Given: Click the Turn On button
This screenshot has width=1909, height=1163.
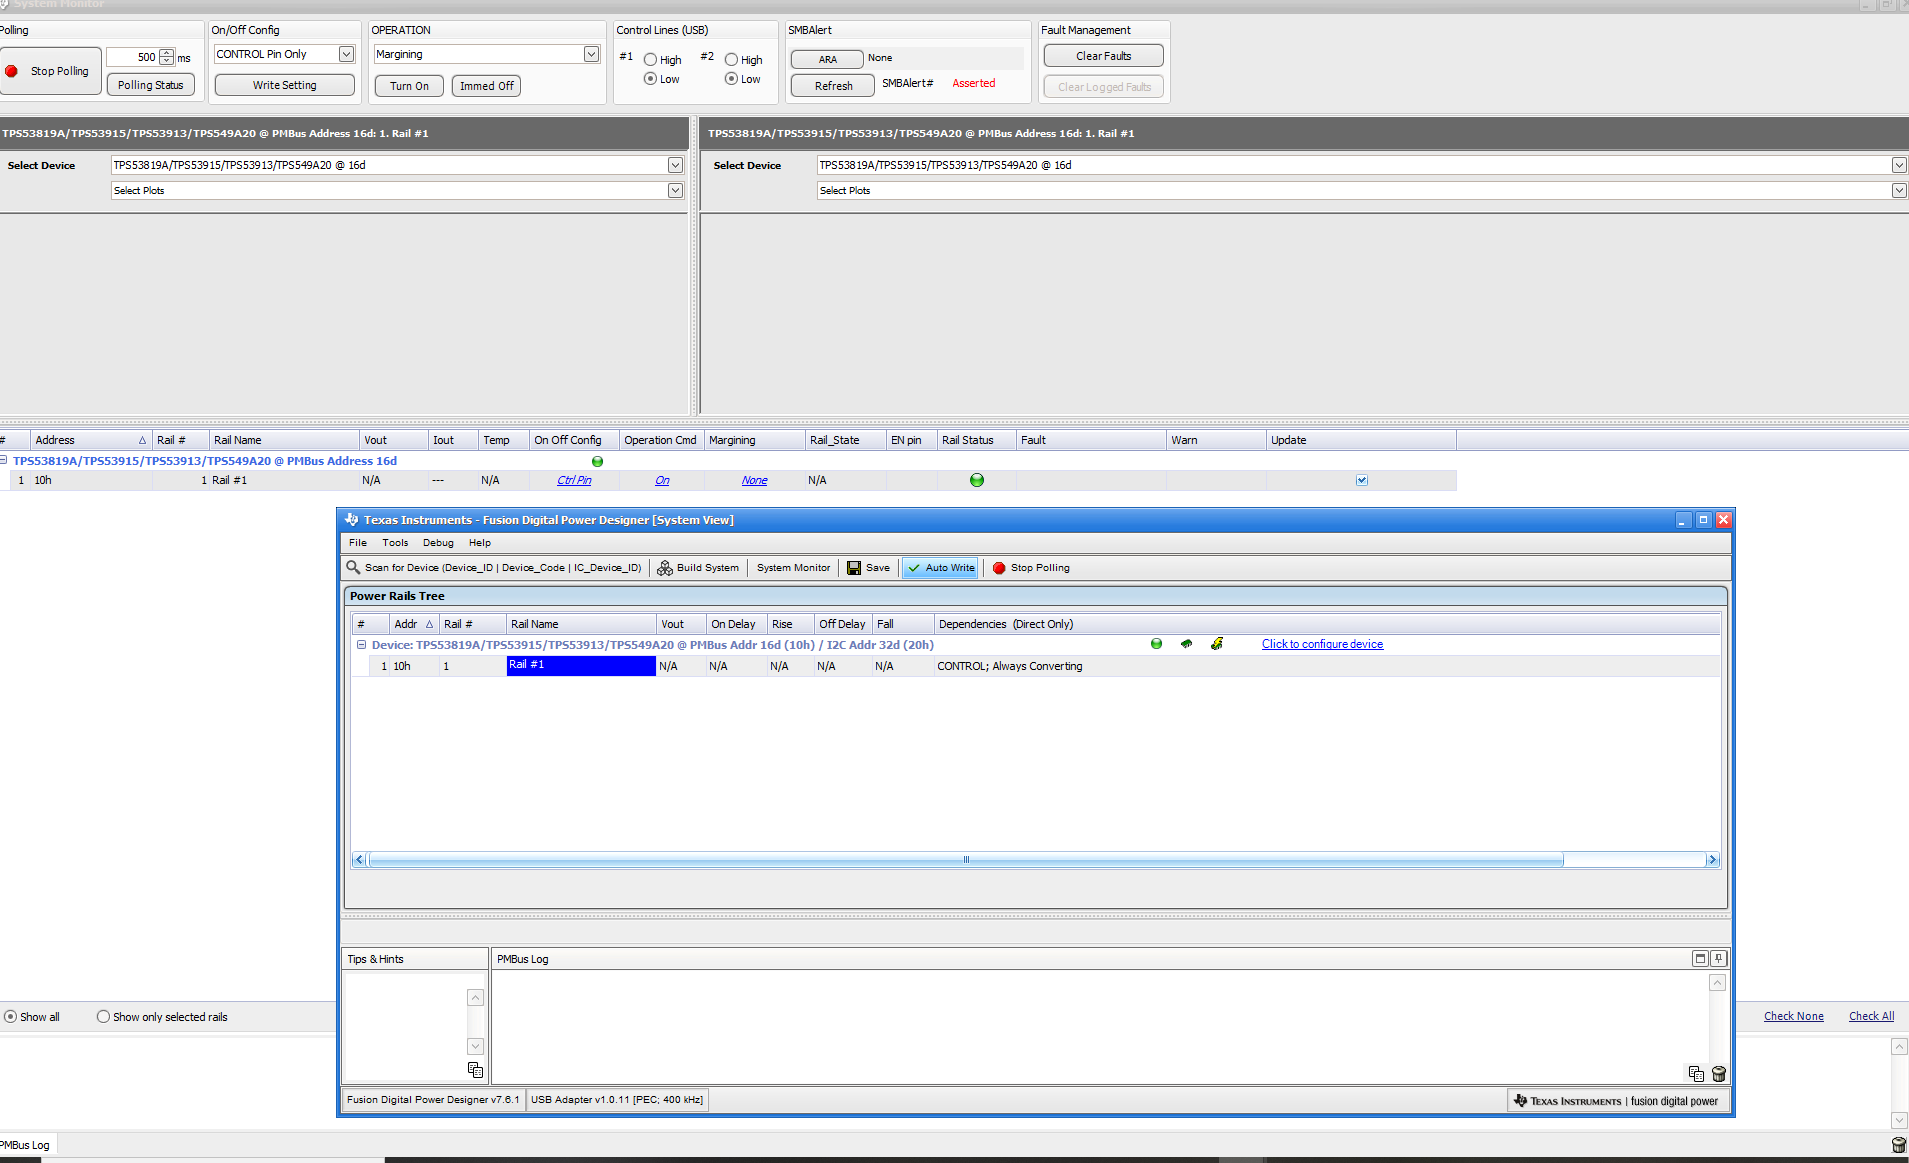Looking at the screenshot, I should 409,86.
